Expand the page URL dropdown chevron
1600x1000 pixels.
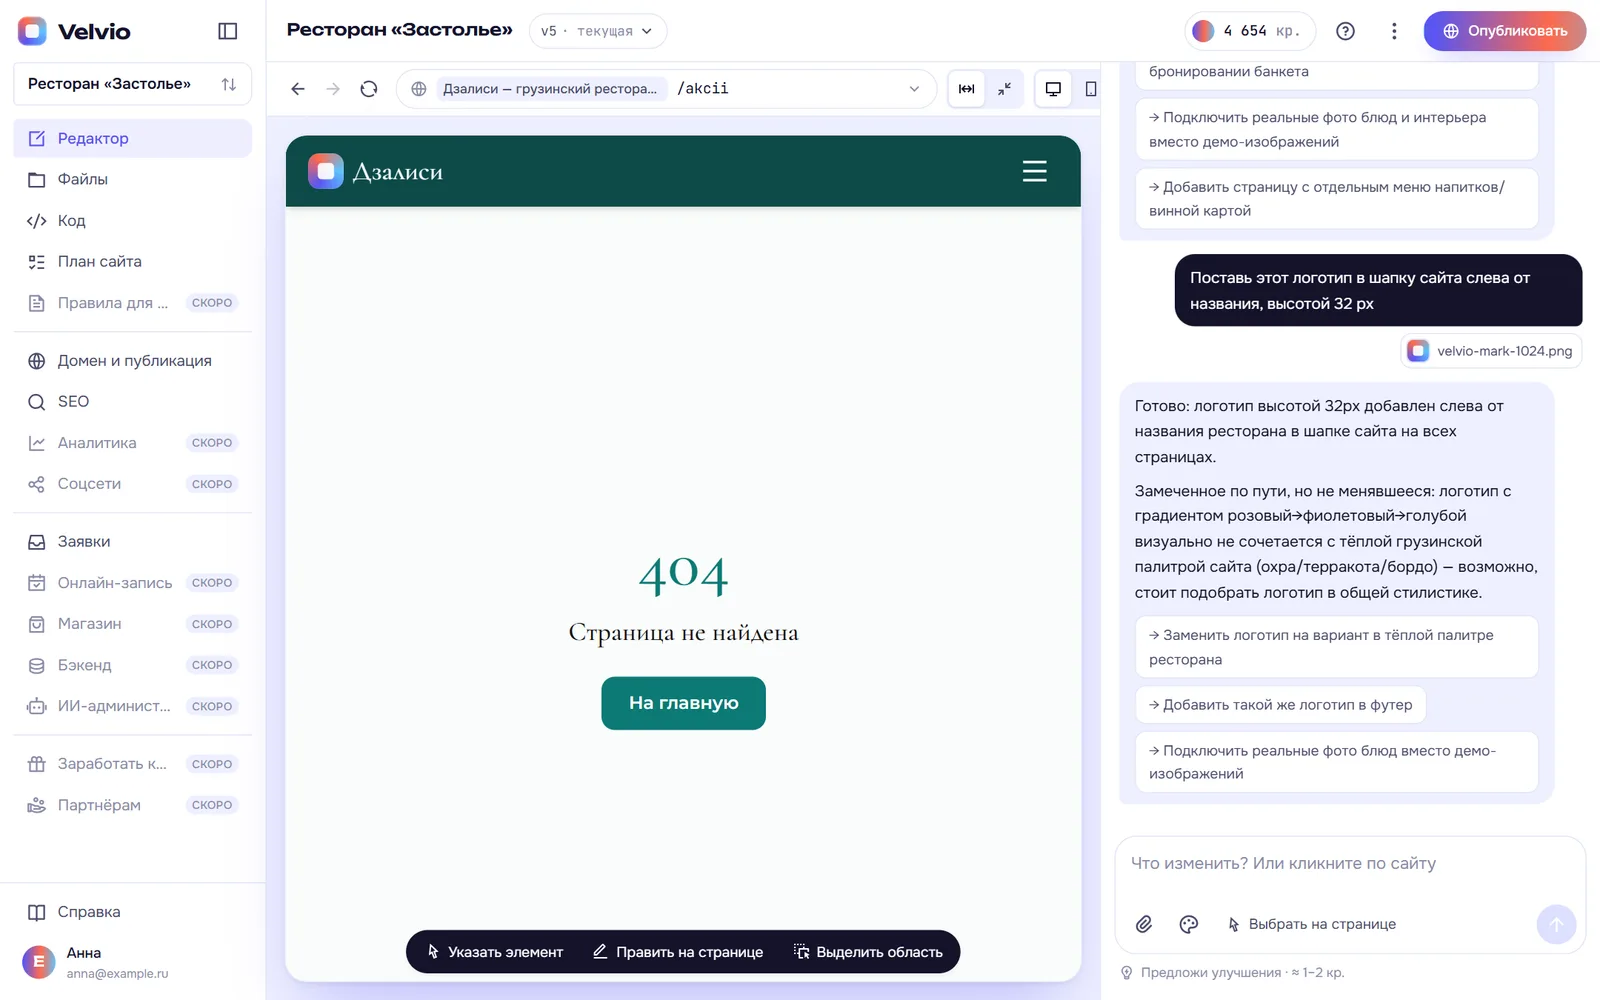click(914, 89)
